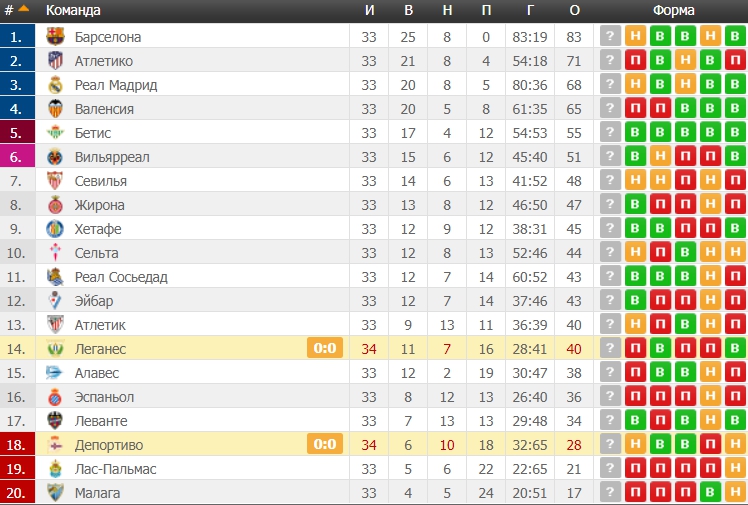The width and height of the screenshot is (748, 505).
Task: Click the sort arrow beside # header
Action: (23, 10)
